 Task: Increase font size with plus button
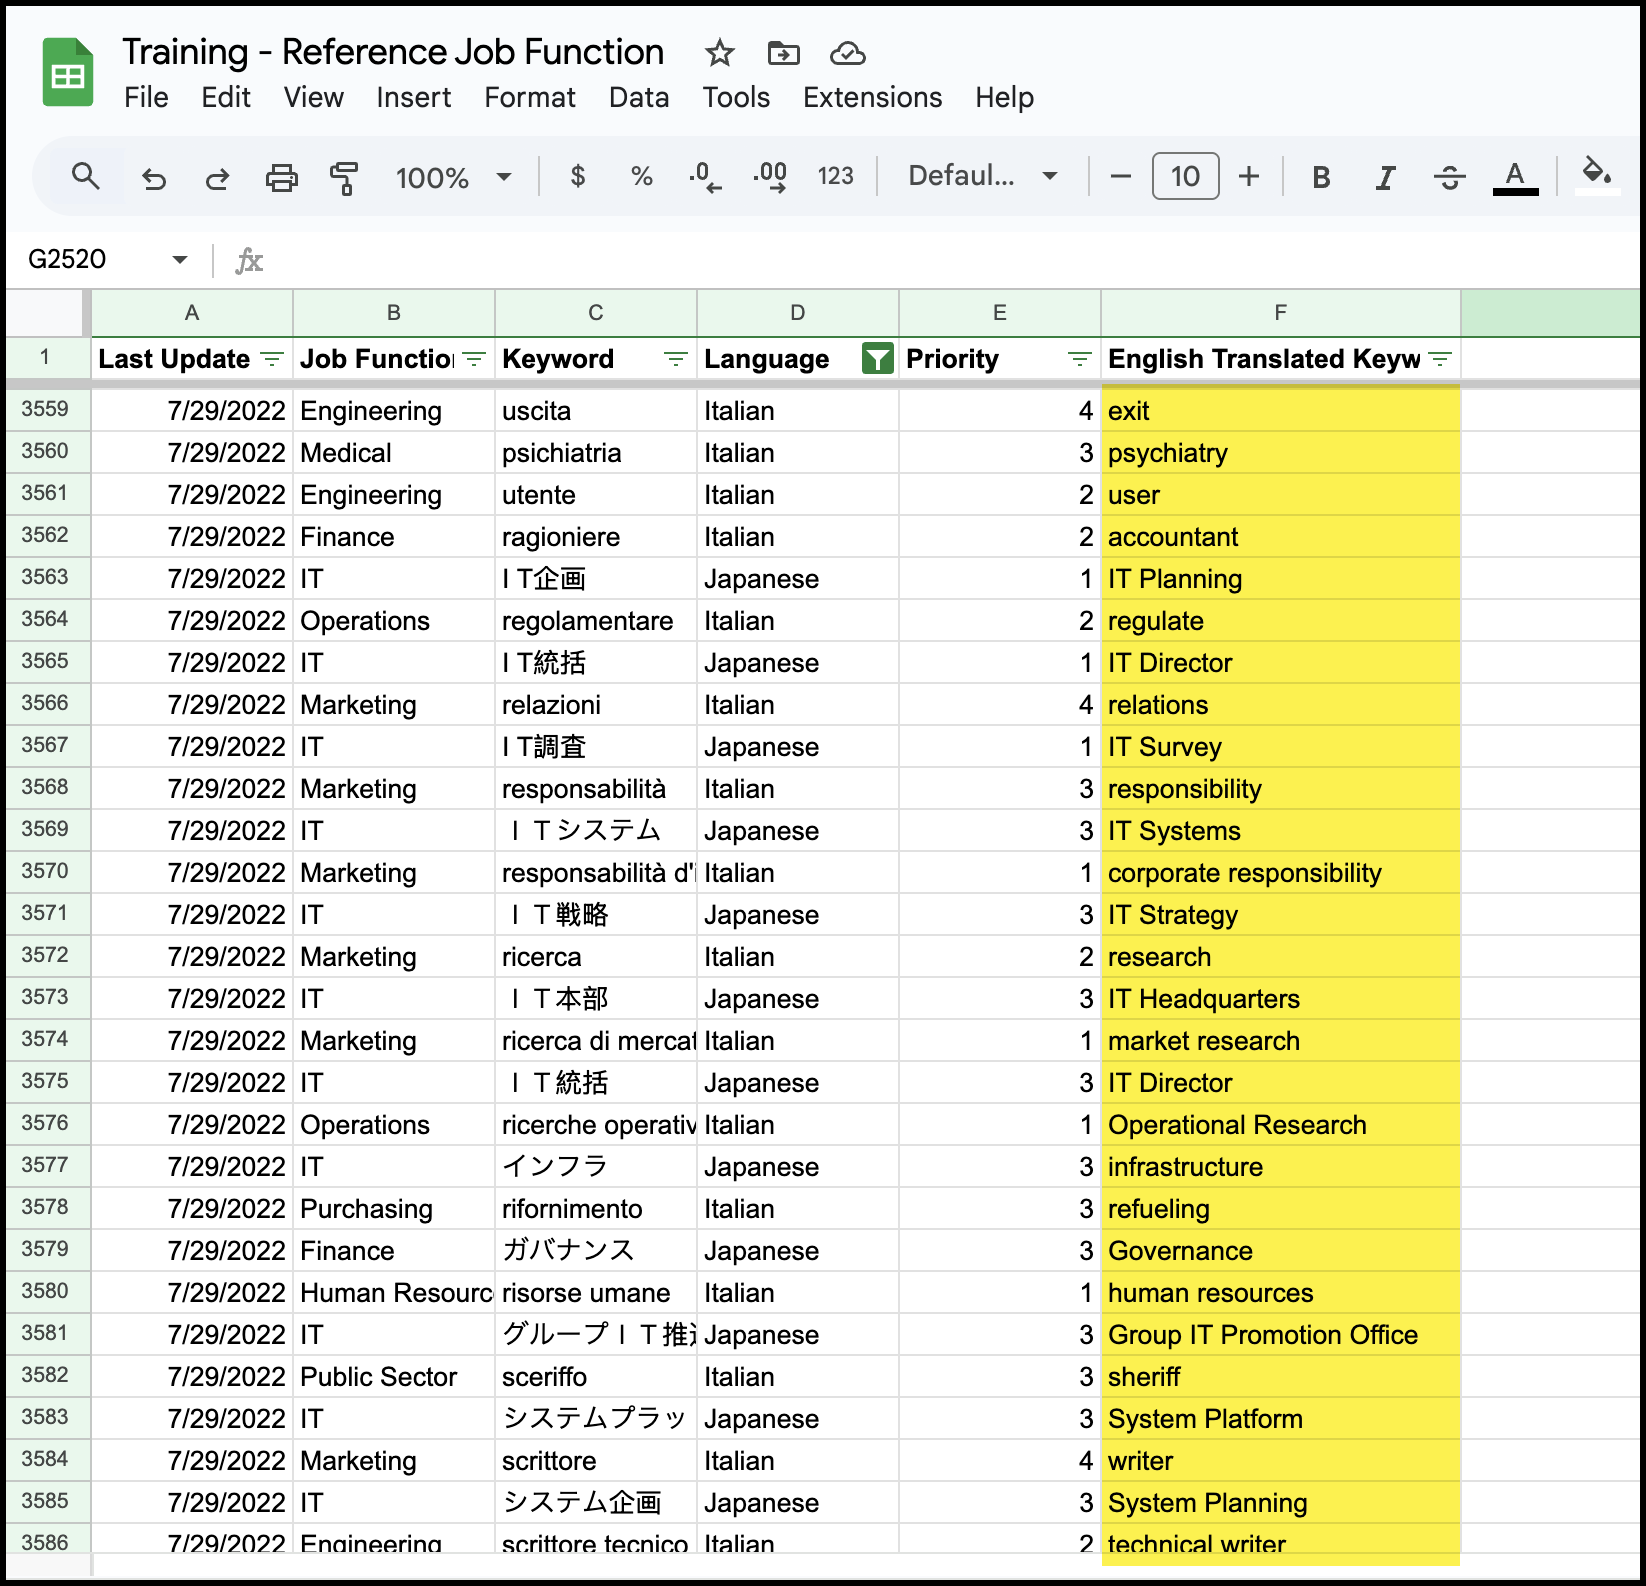(1248, 177)
